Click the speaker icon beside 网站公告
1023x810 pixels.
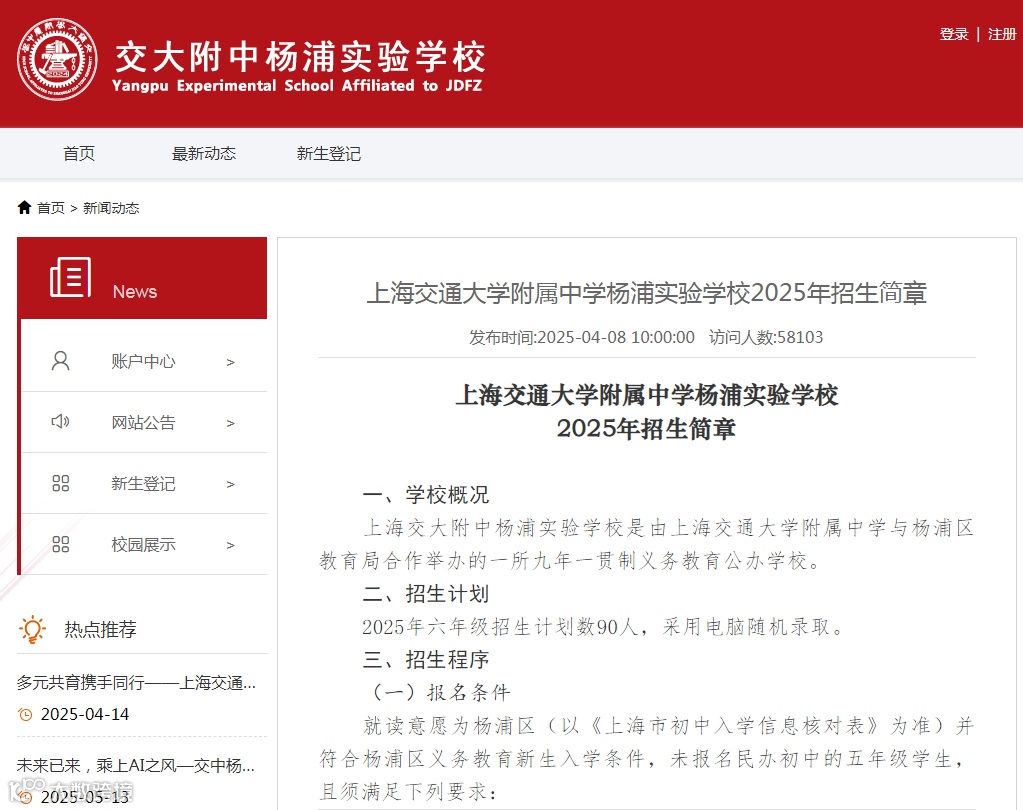click(61, 421)
